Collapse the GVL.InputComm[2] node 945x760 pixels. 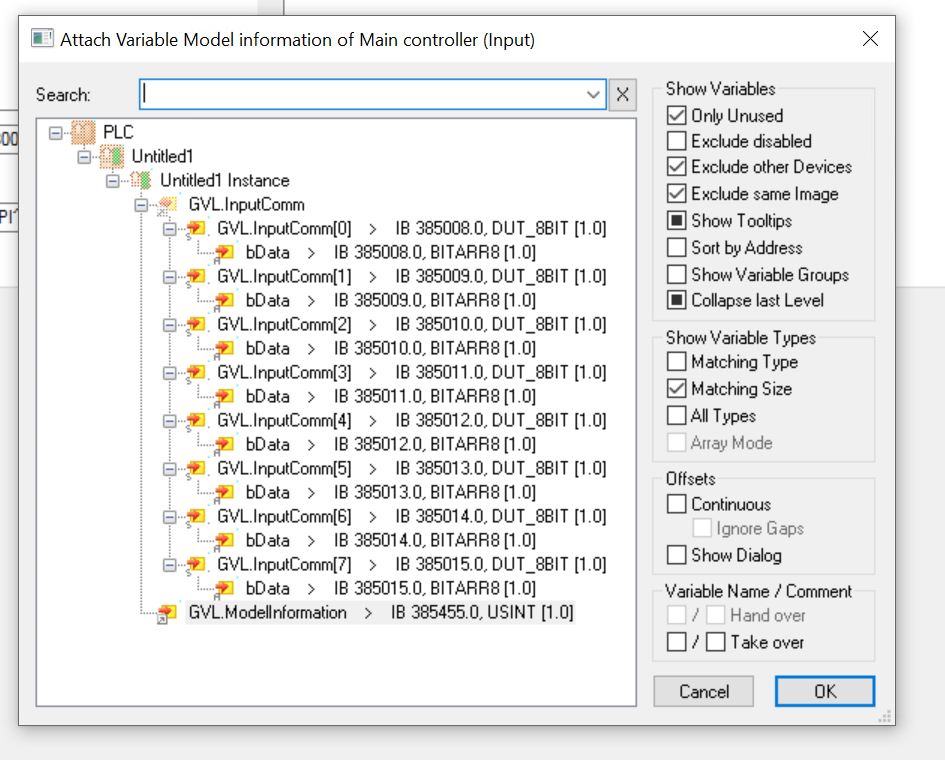pyautogui.click(x=169, y=325)
